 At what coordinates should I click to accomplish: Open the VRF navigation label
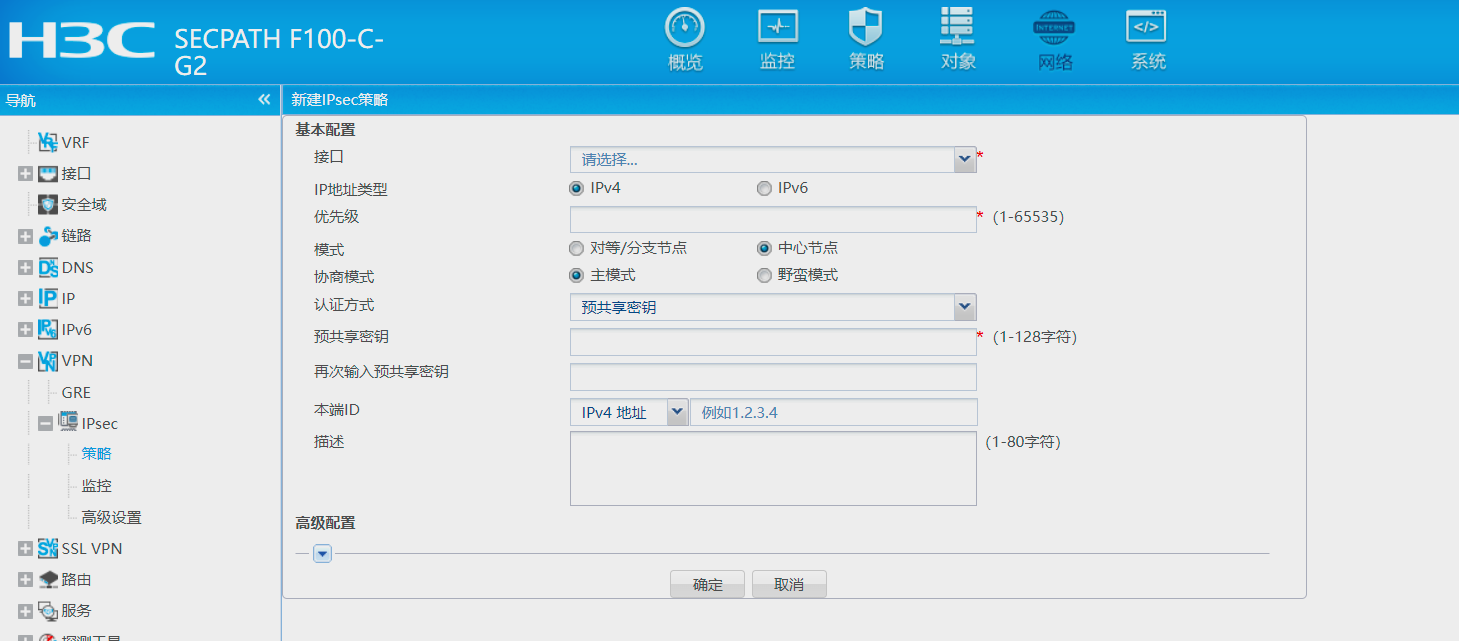pyautogui.click(x=75, y=143)
